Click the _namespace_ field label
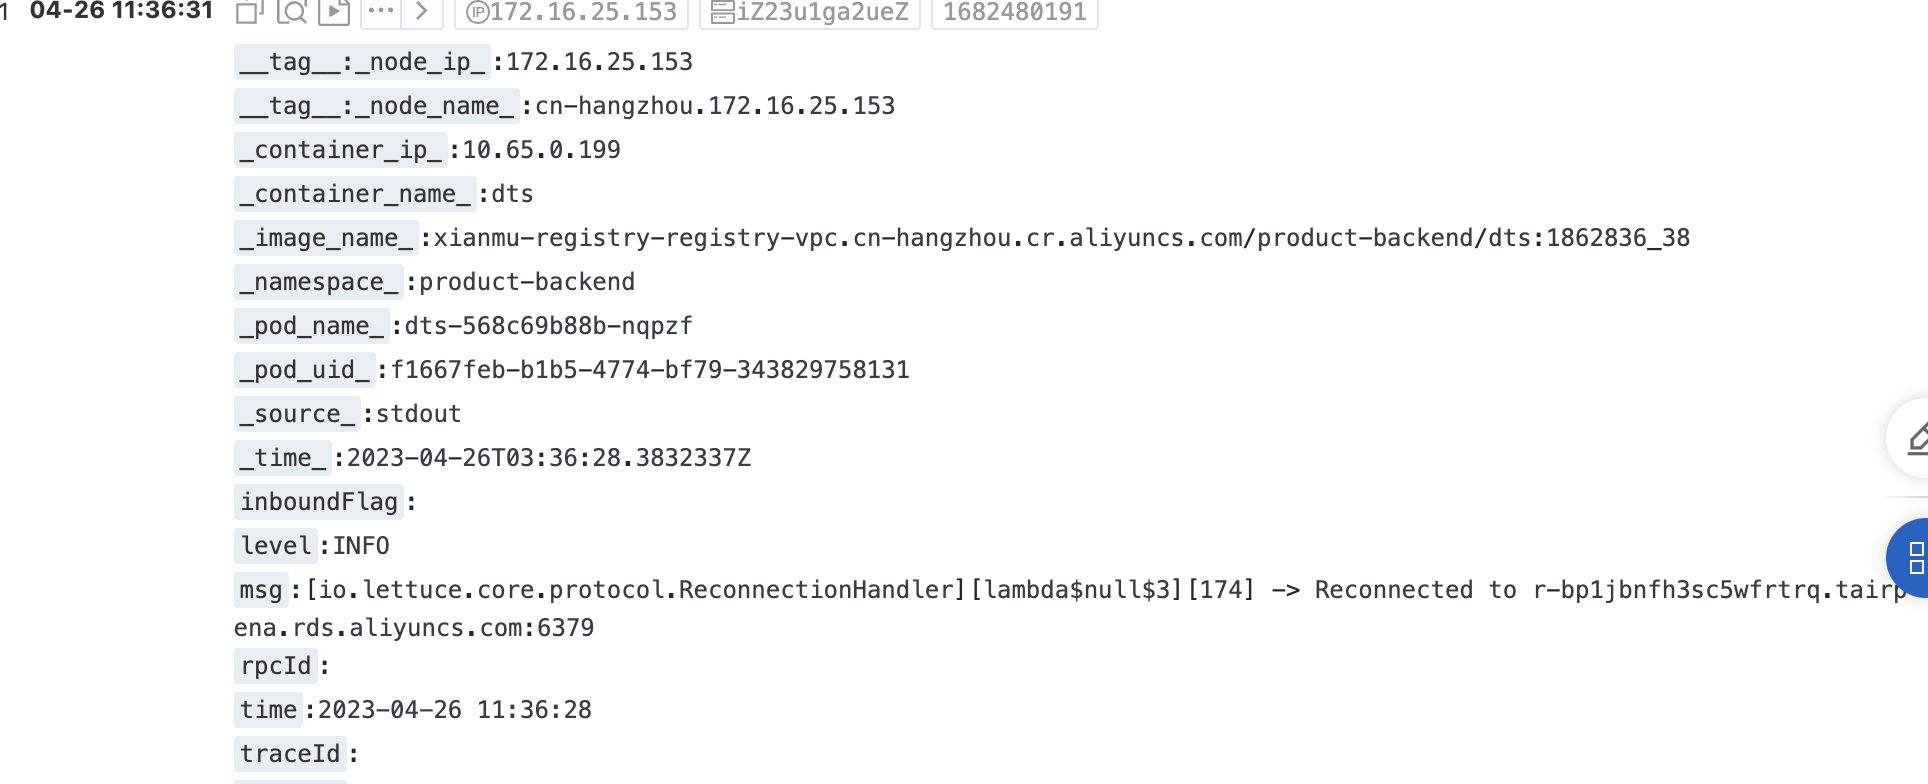Viewport: 1928px width, 784px height. coord(319,282)
